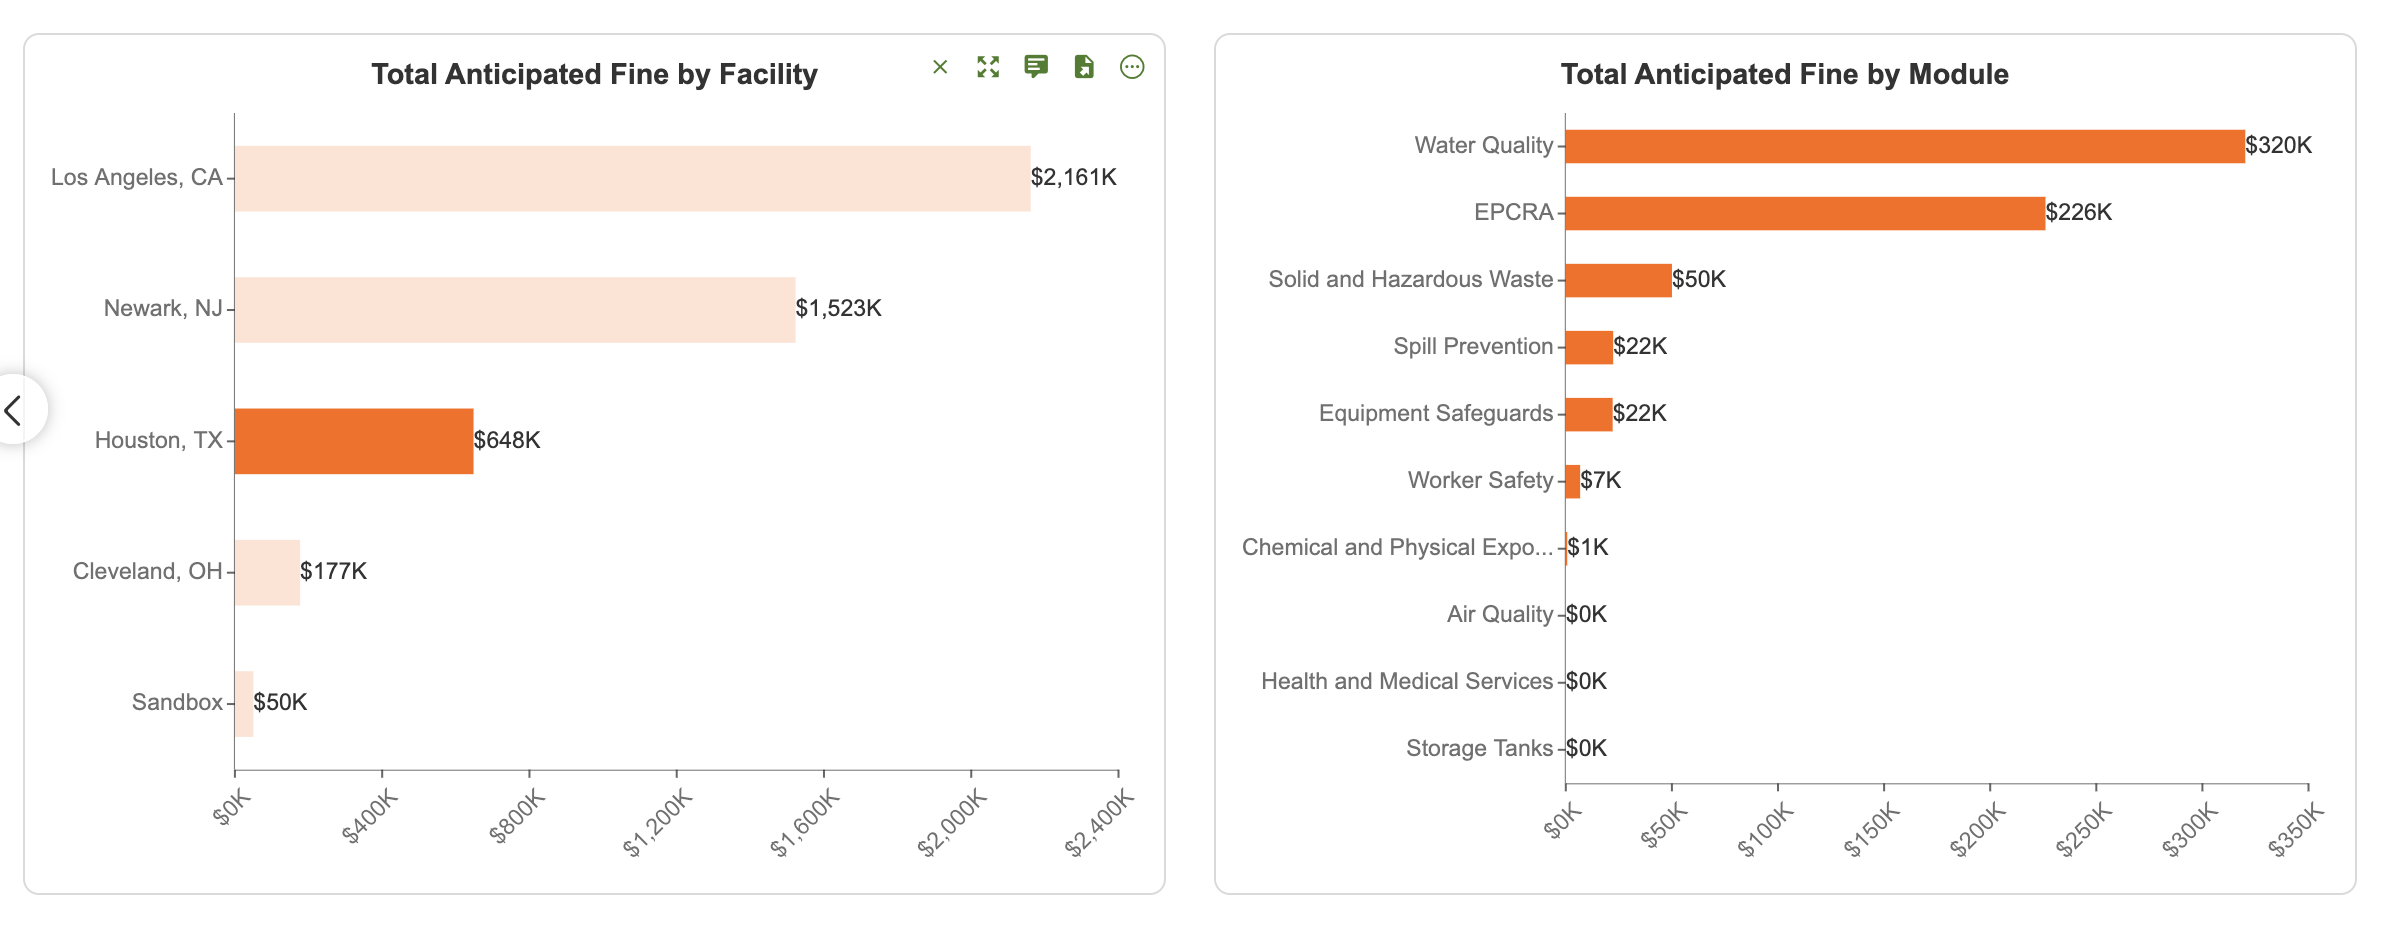Viewport: 2382px width, 928px height.
Task: Click the Worker Safety bar
Action: pyautogui.click(x=1573, y=481)
